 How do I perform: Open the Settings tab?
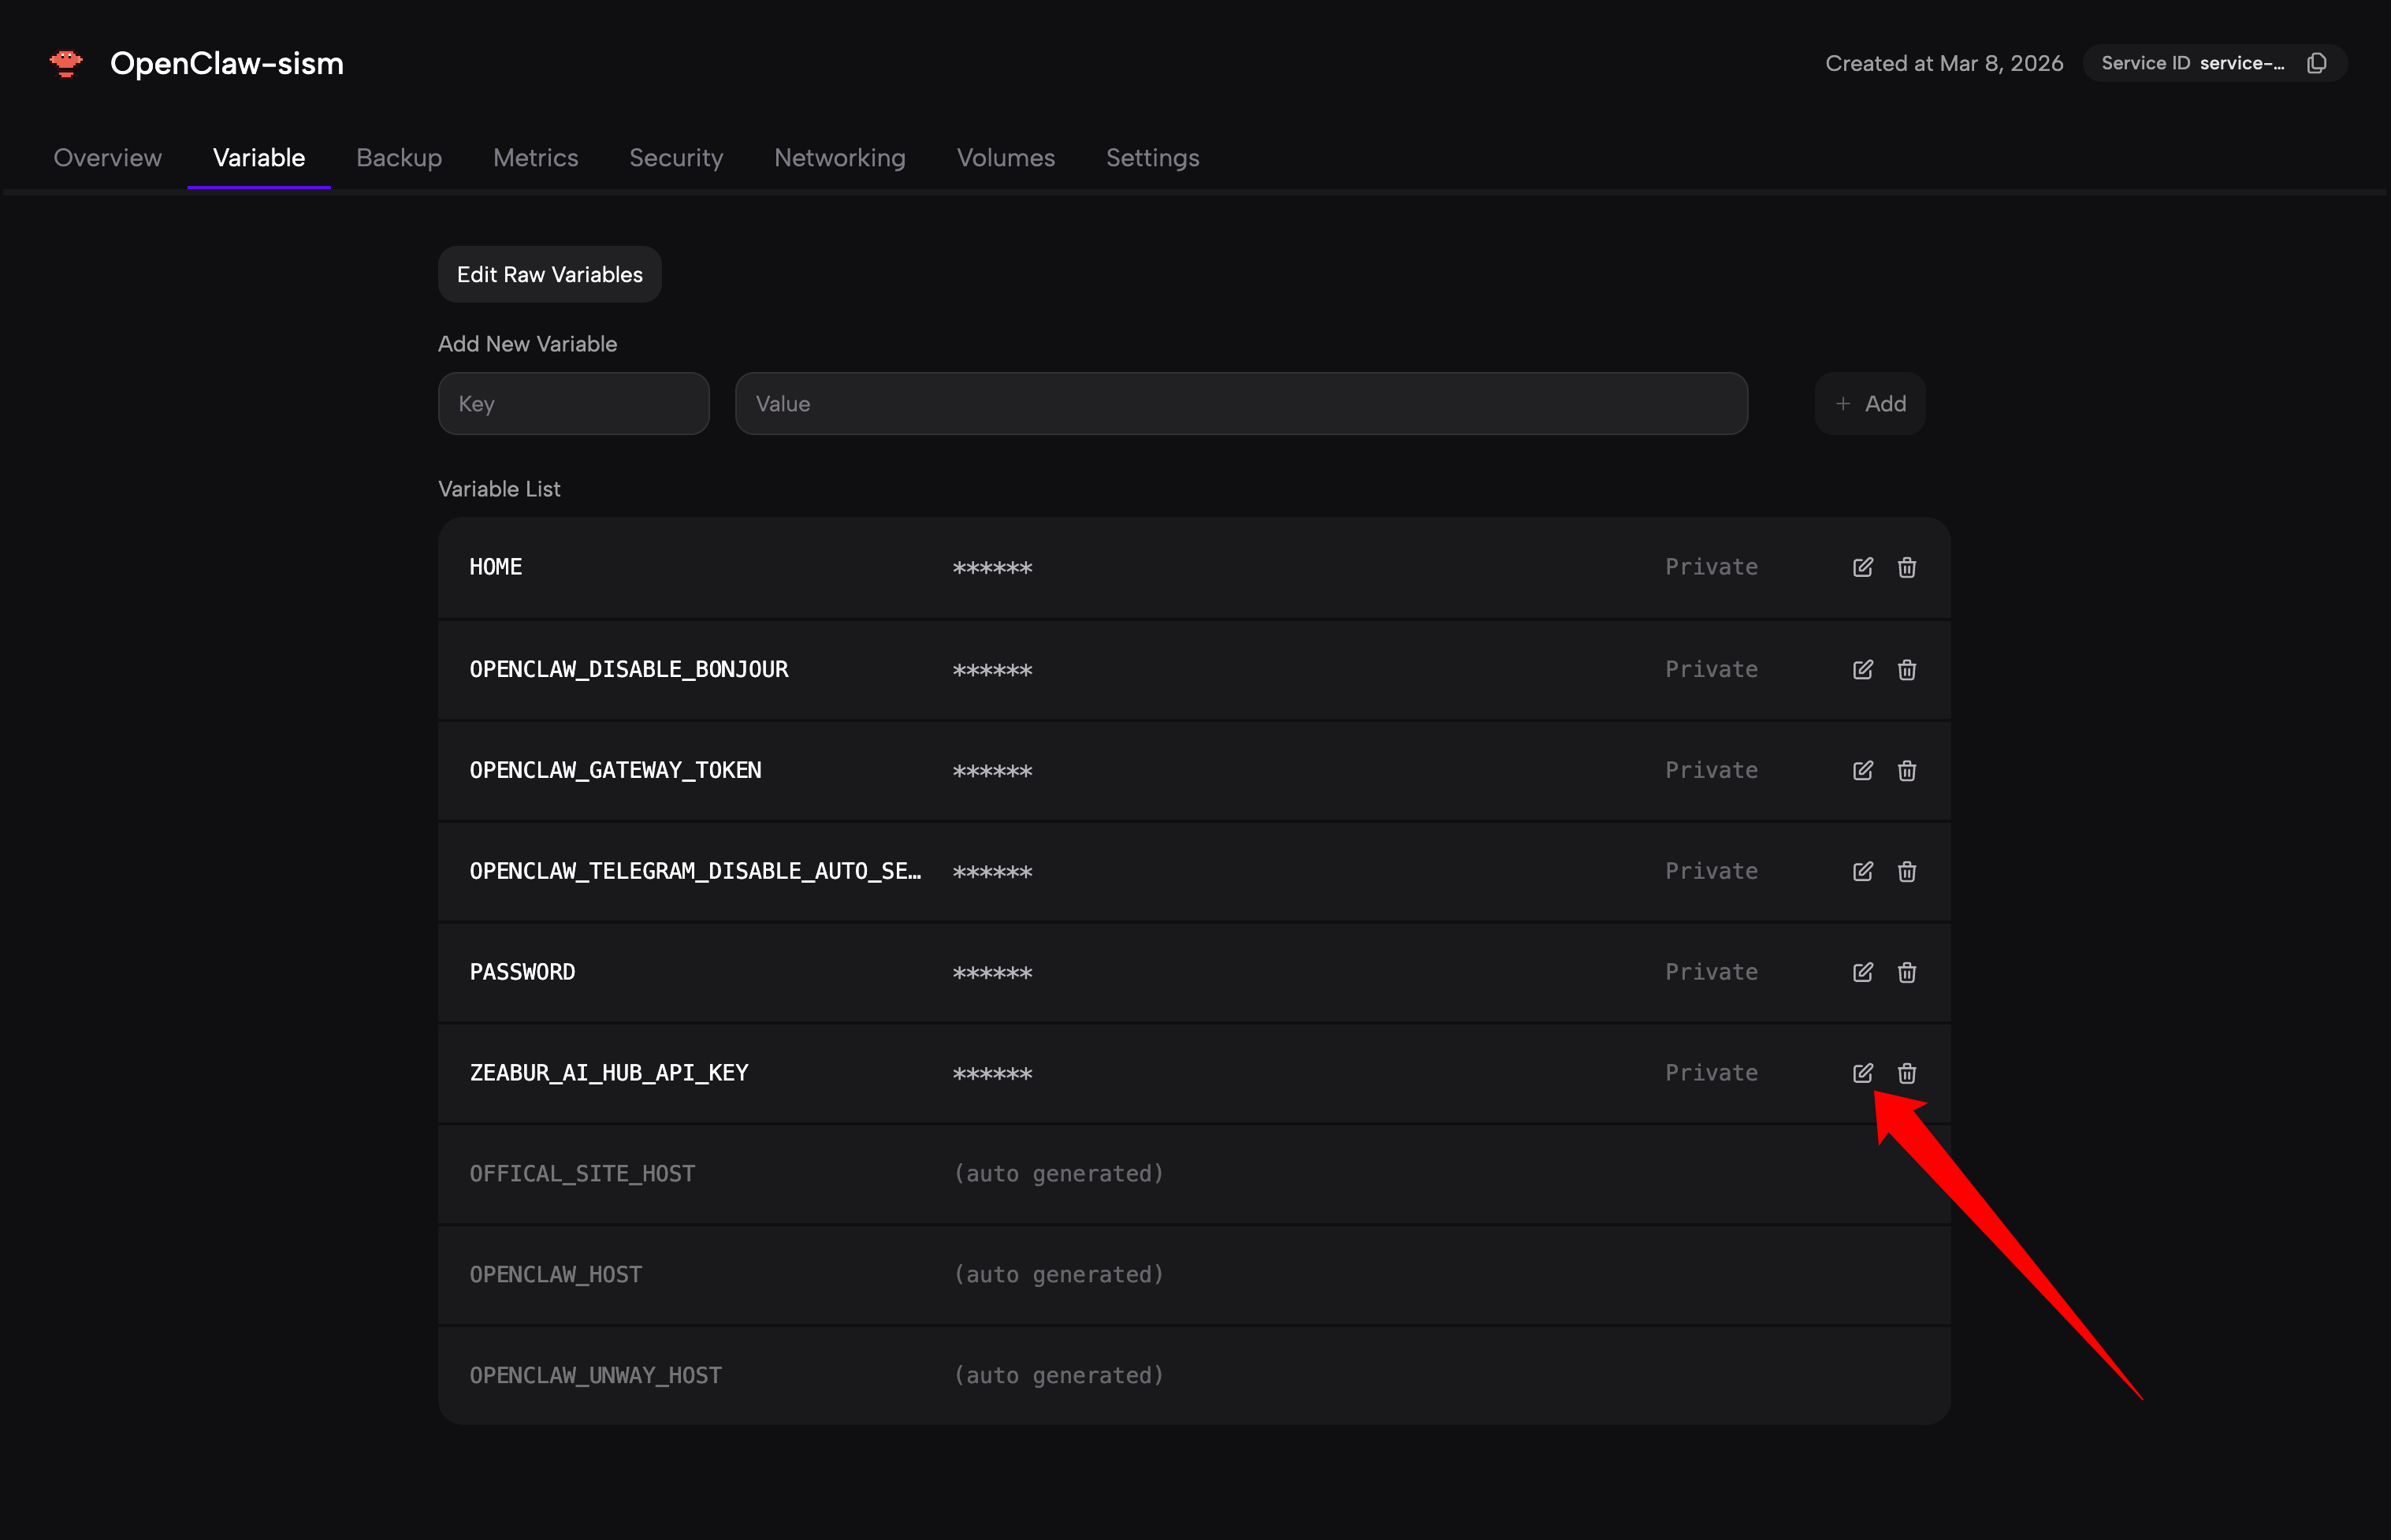point(1152,158)
